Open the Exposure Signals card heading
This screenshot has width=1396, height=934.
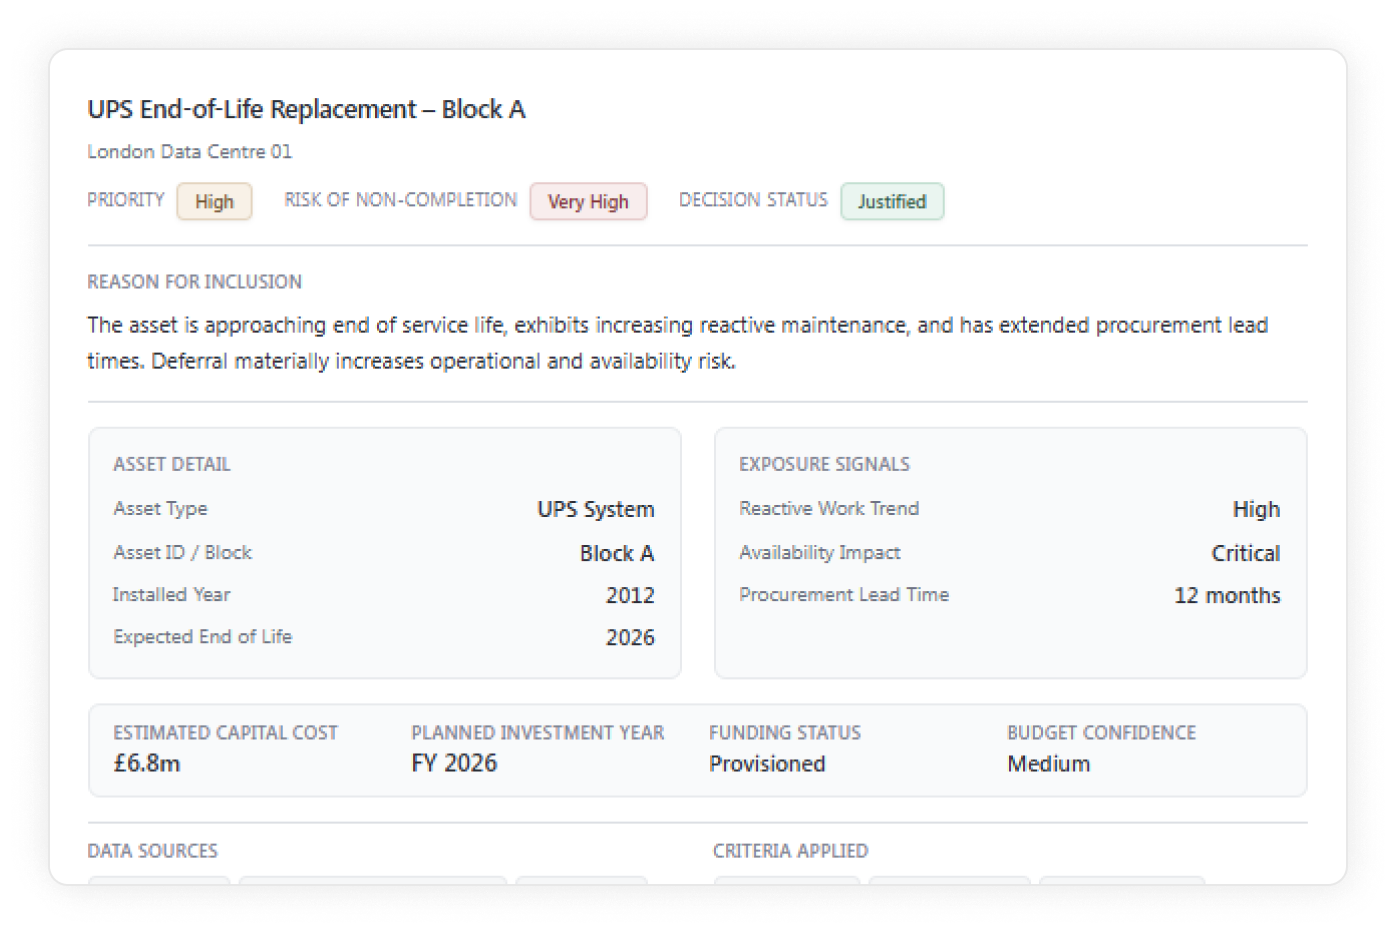(x=824, y=464)
